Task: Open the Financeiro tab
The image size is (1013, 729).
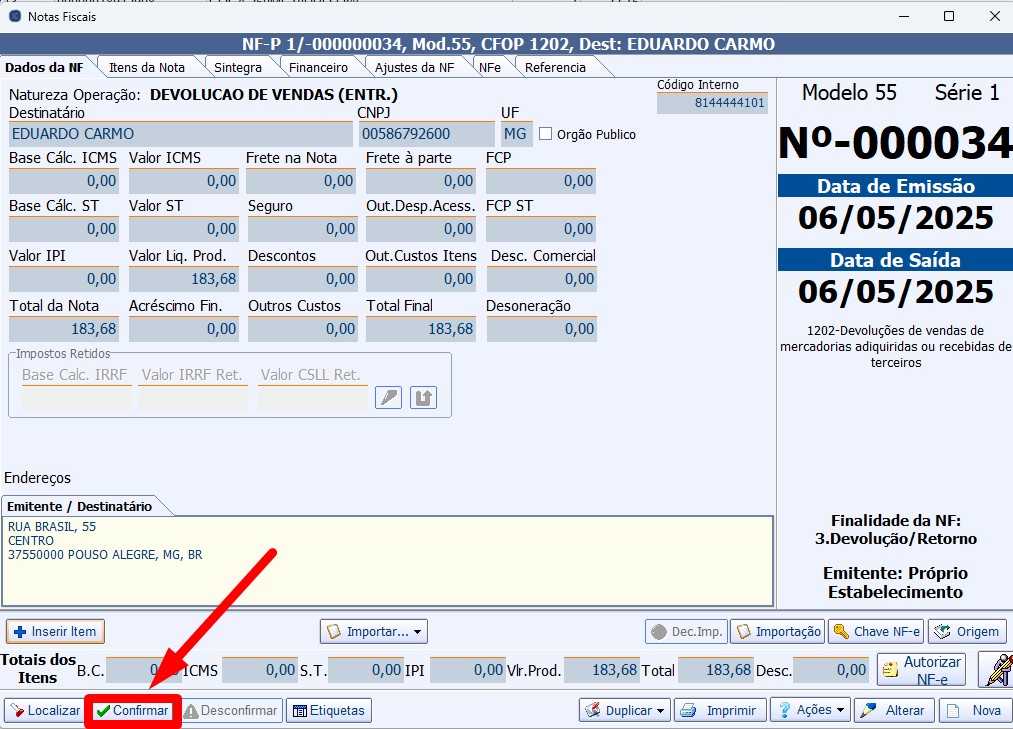Action: pos(318,67)
